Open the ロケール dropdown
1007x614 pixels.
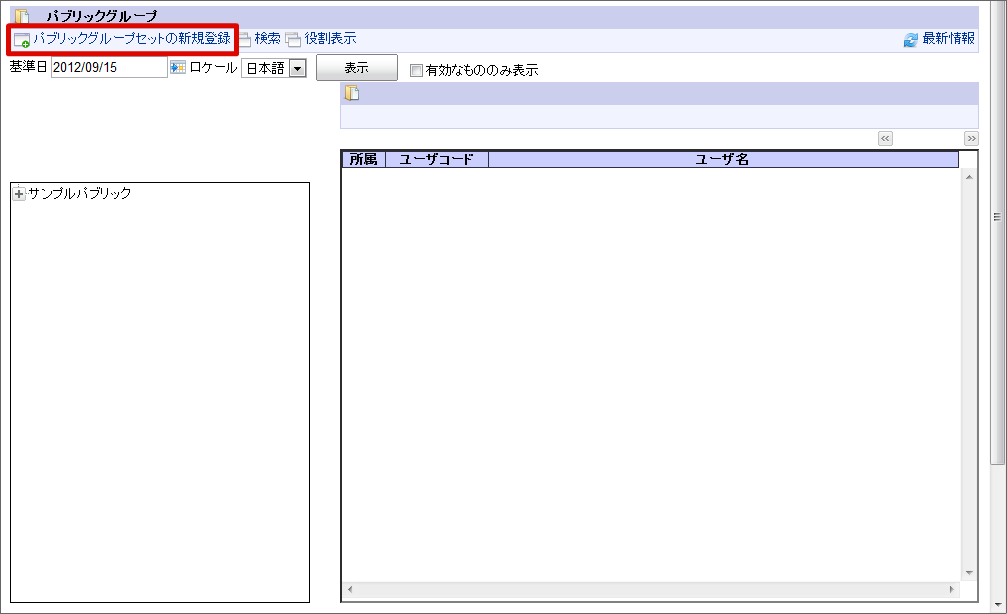click(x=274, y=68)
